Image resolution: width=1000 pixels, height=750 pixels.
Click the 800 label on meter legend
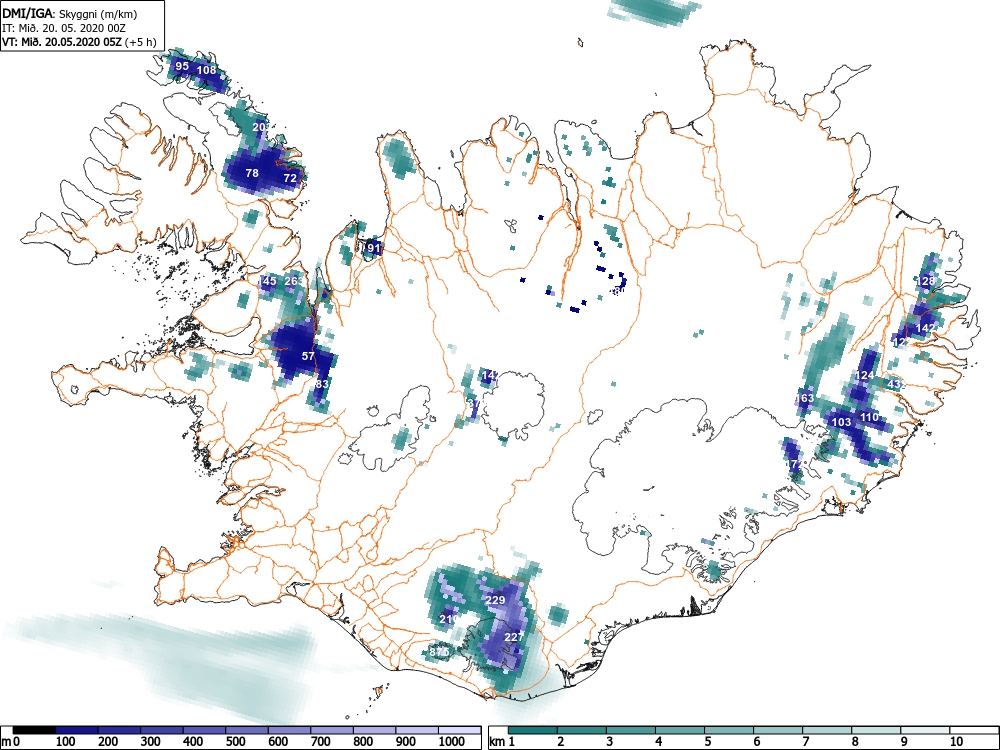coord(363,742)
